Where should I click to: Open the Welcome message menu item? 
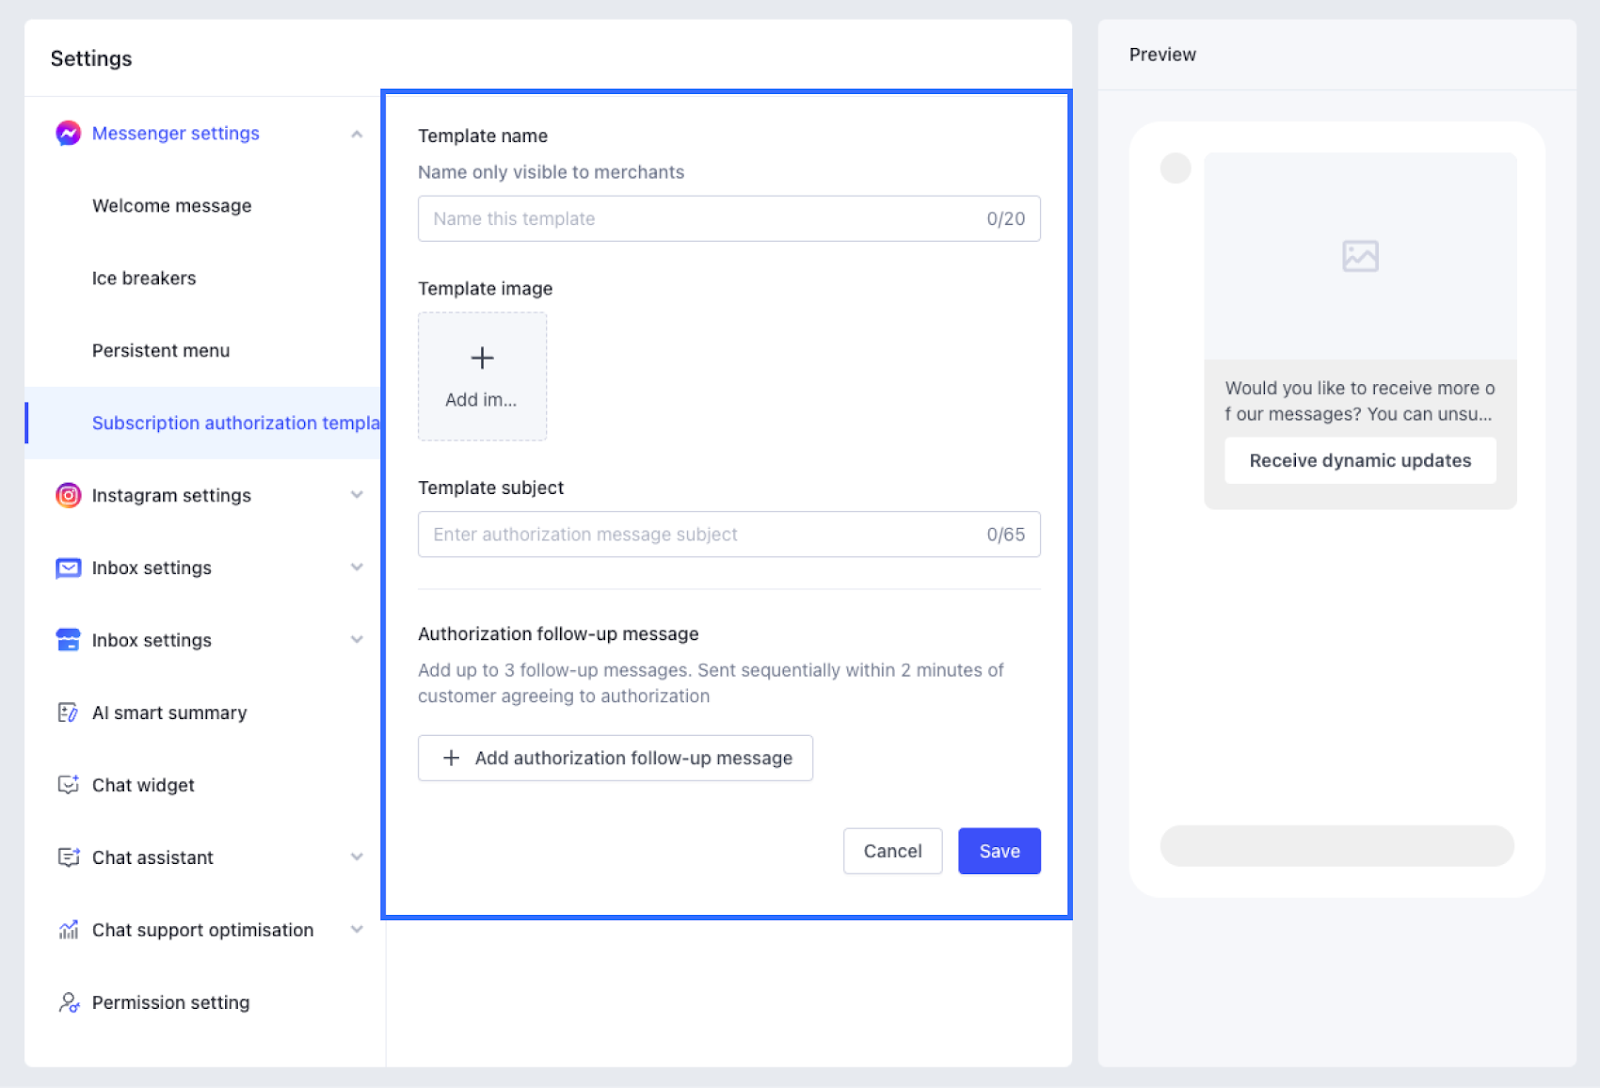[x=172, y=206]
